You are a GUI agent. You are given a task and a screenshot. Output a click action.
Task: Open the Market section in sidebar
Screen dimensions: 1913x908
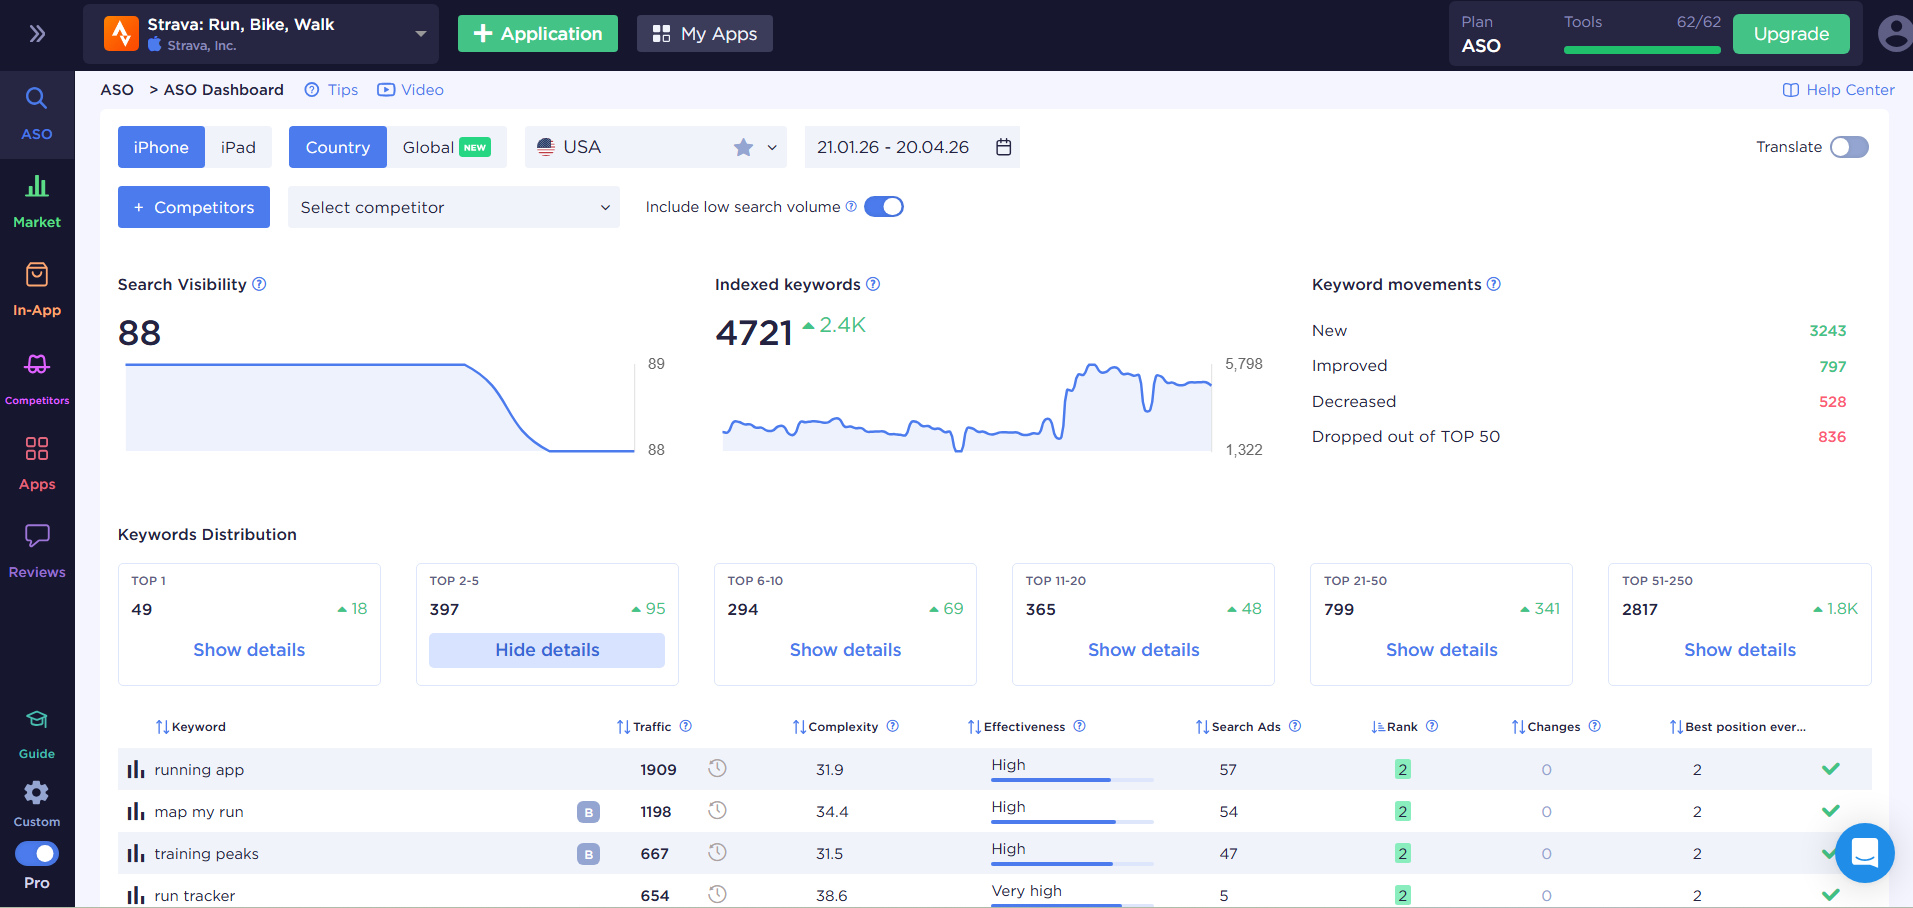37,201
